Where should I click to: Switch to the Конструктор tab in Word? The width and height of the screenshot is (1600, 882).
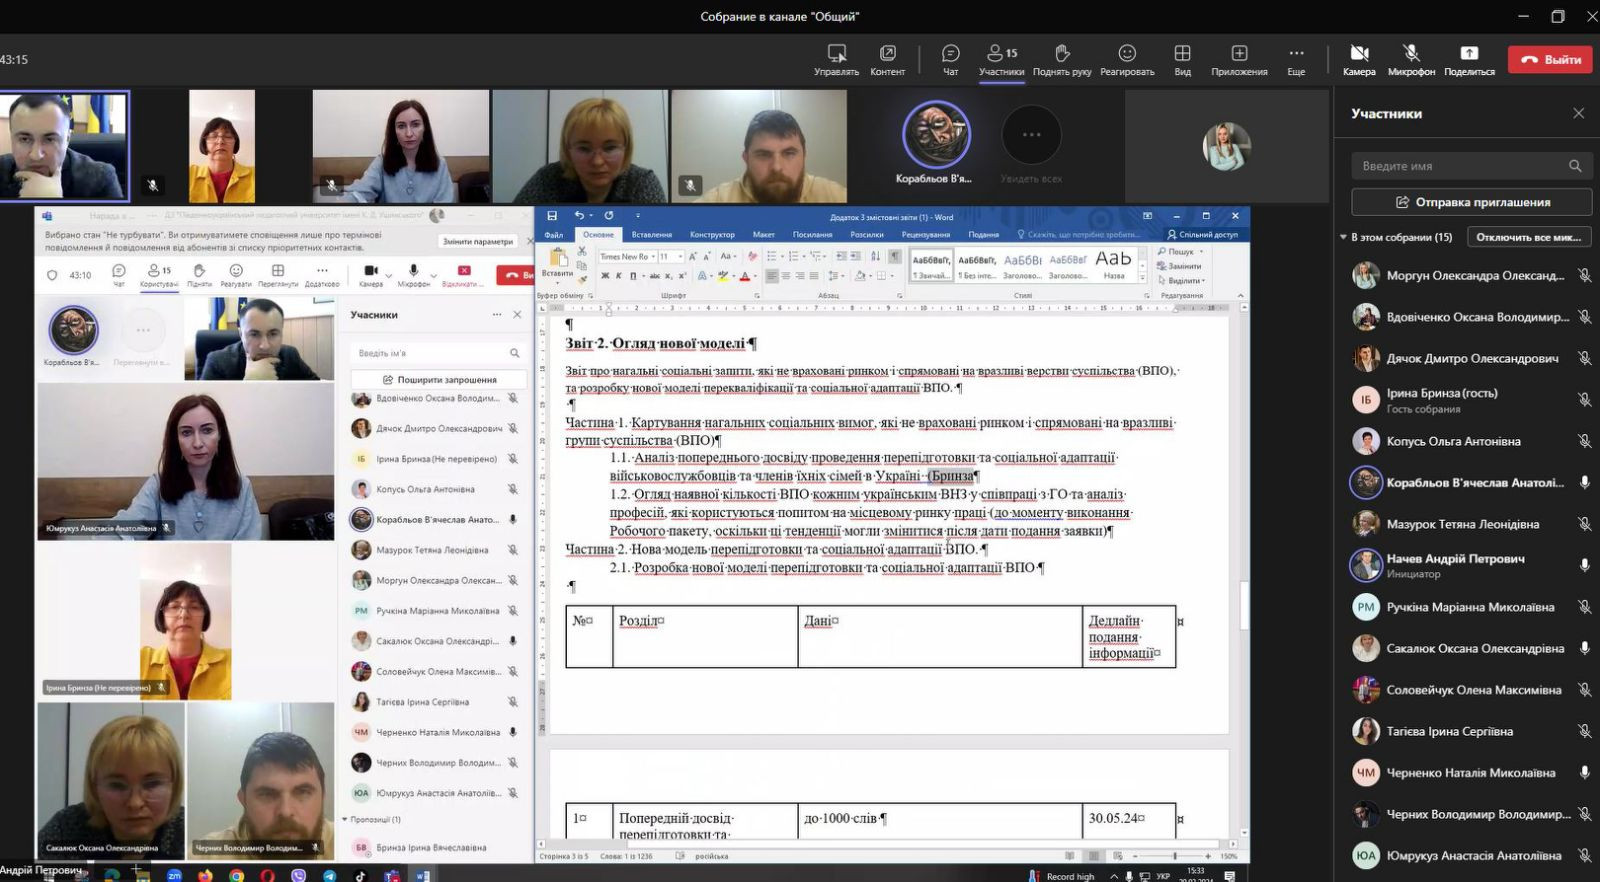click(712, 235)
